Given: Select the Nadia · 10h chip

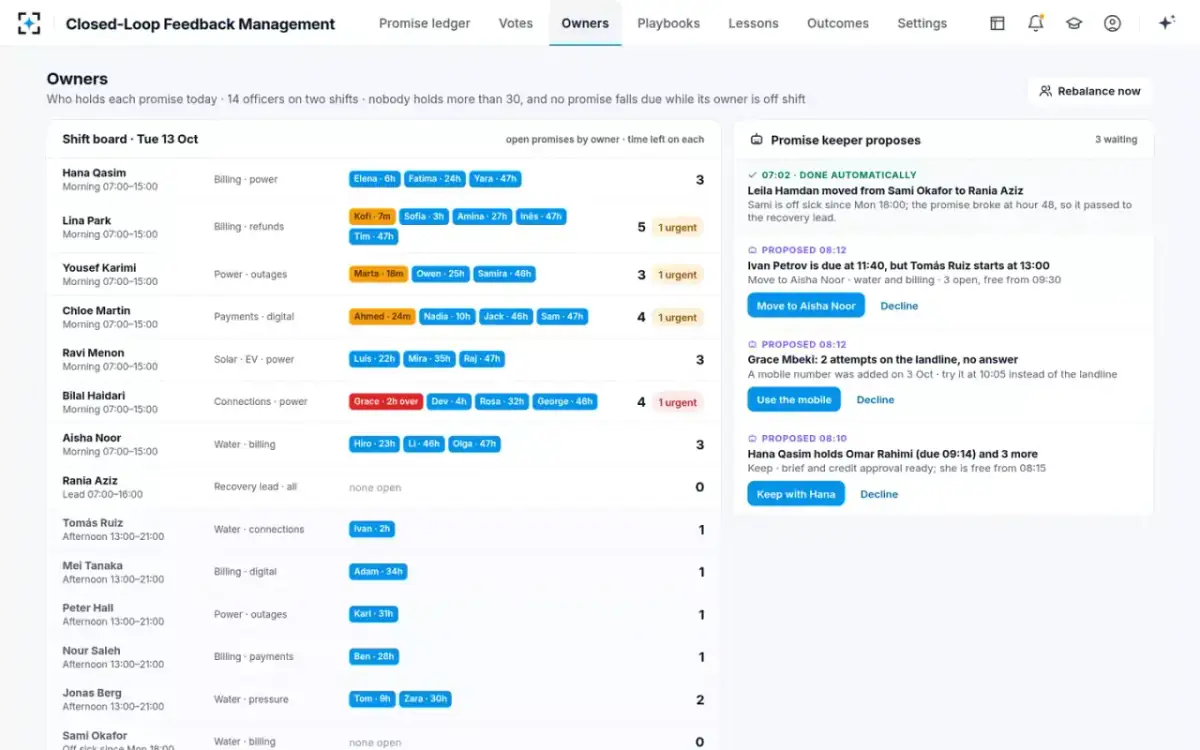Looking at the screenshot, I should (x=447, y=316).
